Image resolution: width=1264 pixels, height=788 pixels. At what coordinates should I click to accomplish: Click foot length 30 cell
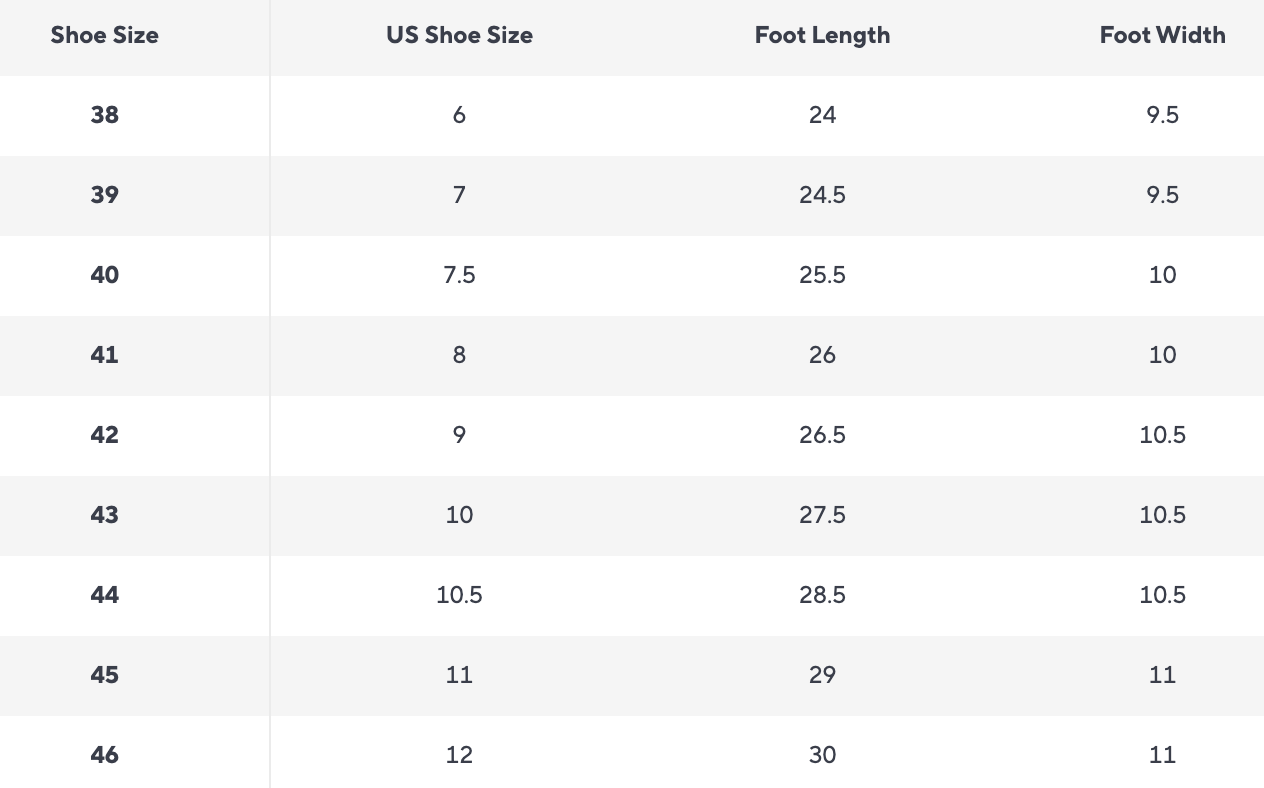(822, 755)
